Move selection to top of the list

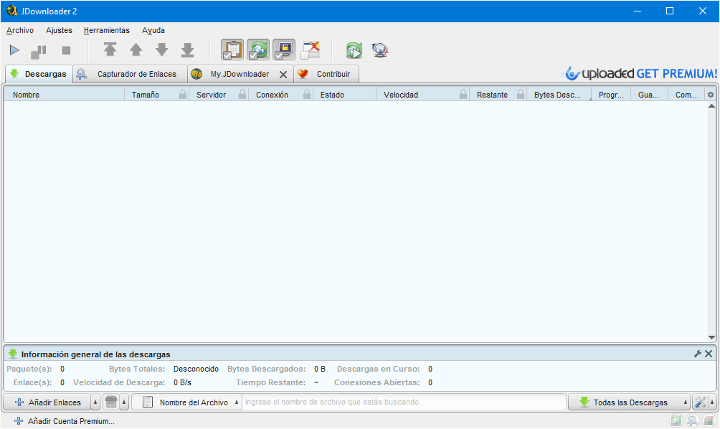[110, 50]
